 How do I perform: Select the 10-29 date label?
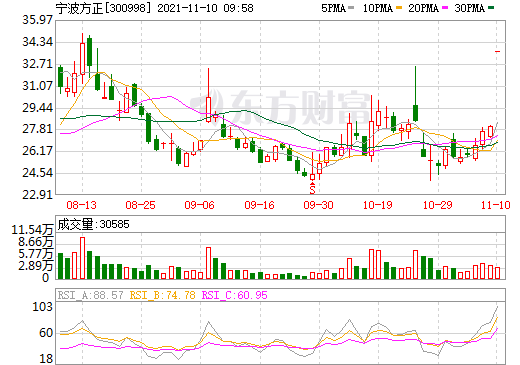438,205
